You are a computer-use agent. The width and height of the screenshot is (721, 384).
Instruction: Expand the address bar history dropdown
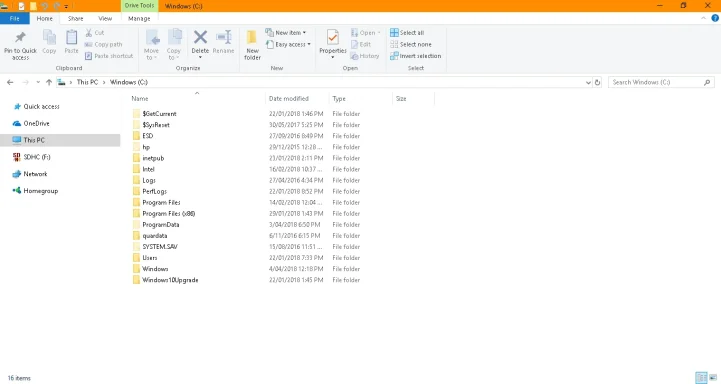pyautogui.click(x=588, y=82)
